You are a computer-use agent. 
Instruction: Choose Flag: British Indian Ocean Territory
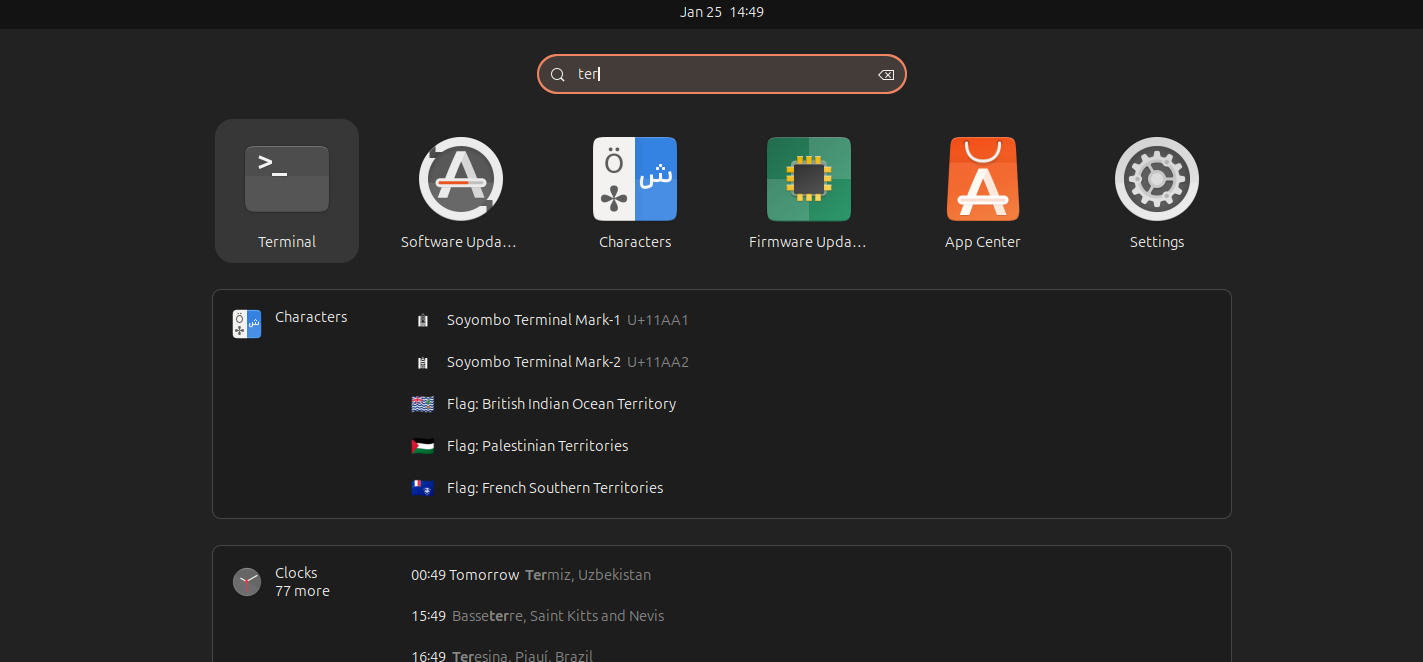[x=561, y=404]
